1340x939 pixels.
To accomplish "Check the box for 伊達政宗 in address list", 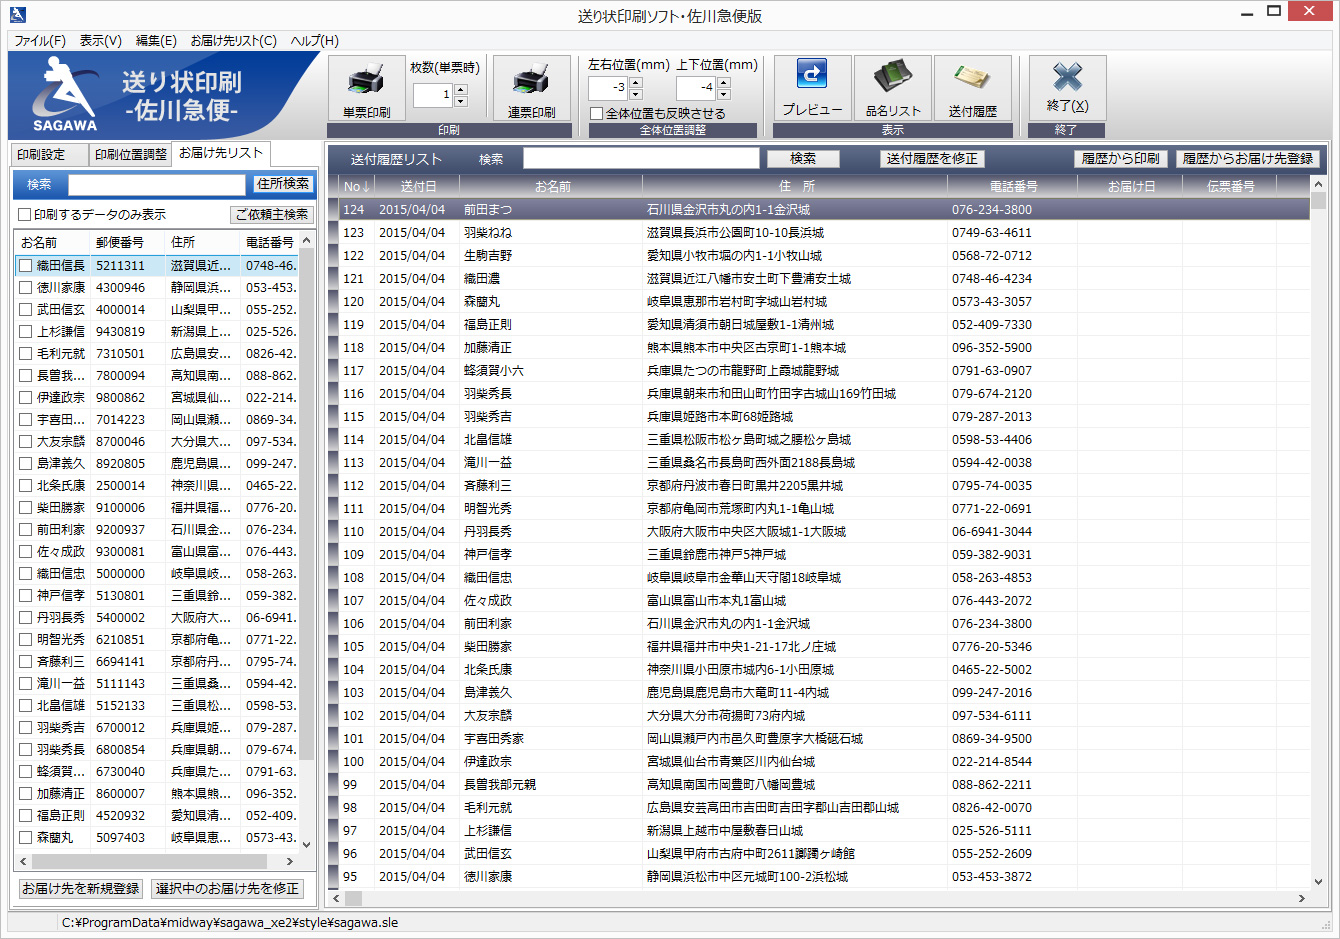I will (x=26, y=398).
